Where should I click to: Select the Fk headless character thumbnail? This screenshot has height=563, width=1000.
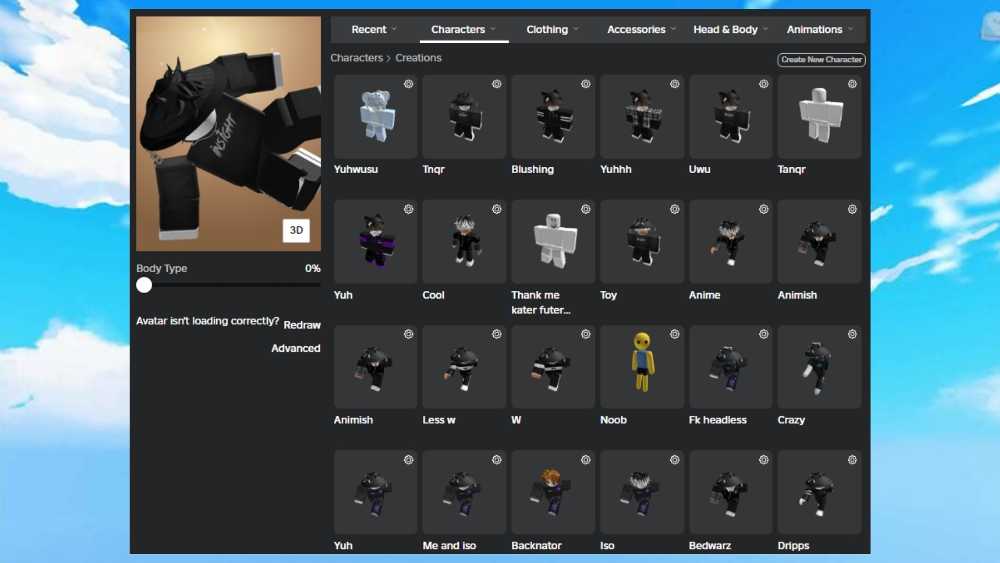pos(730,367)
